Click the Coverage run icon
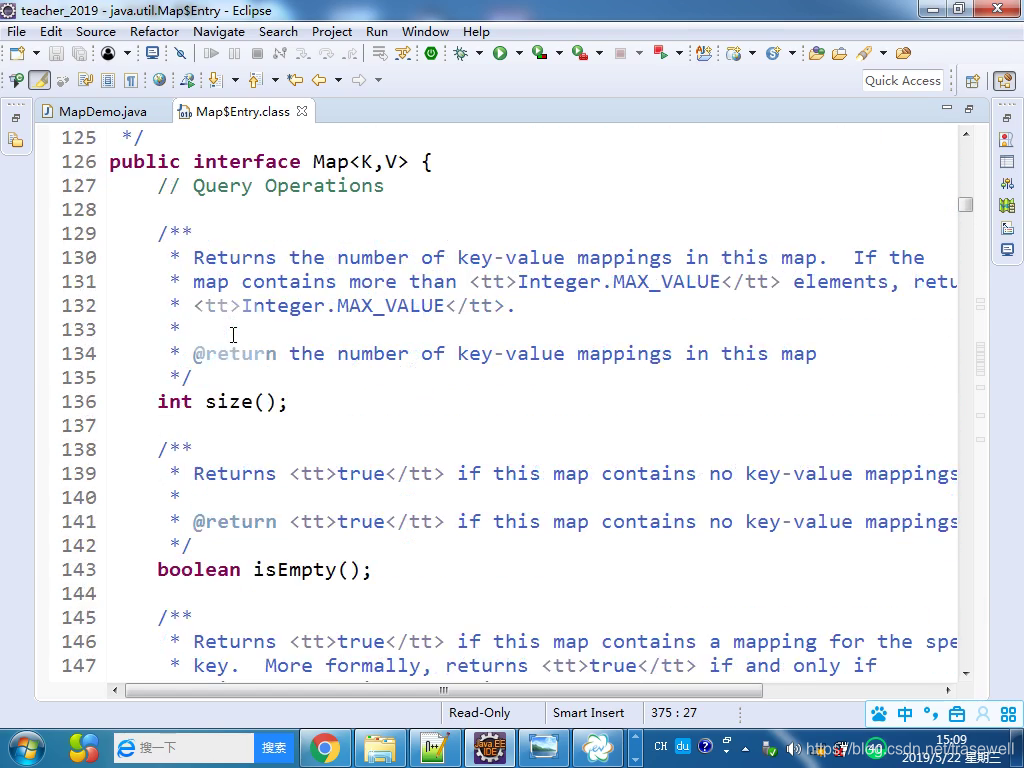Viewport: 1024px width, 768px height. point(539,54)
